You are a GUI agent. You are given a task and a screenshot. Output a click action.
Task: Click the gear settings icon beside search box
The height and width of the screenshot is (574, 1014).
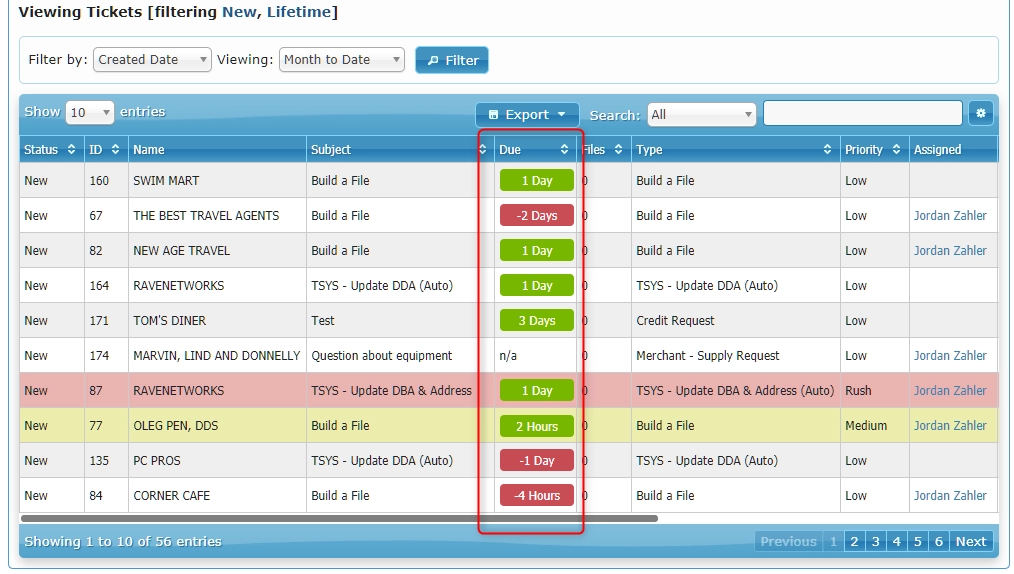[x=980, y=114]
